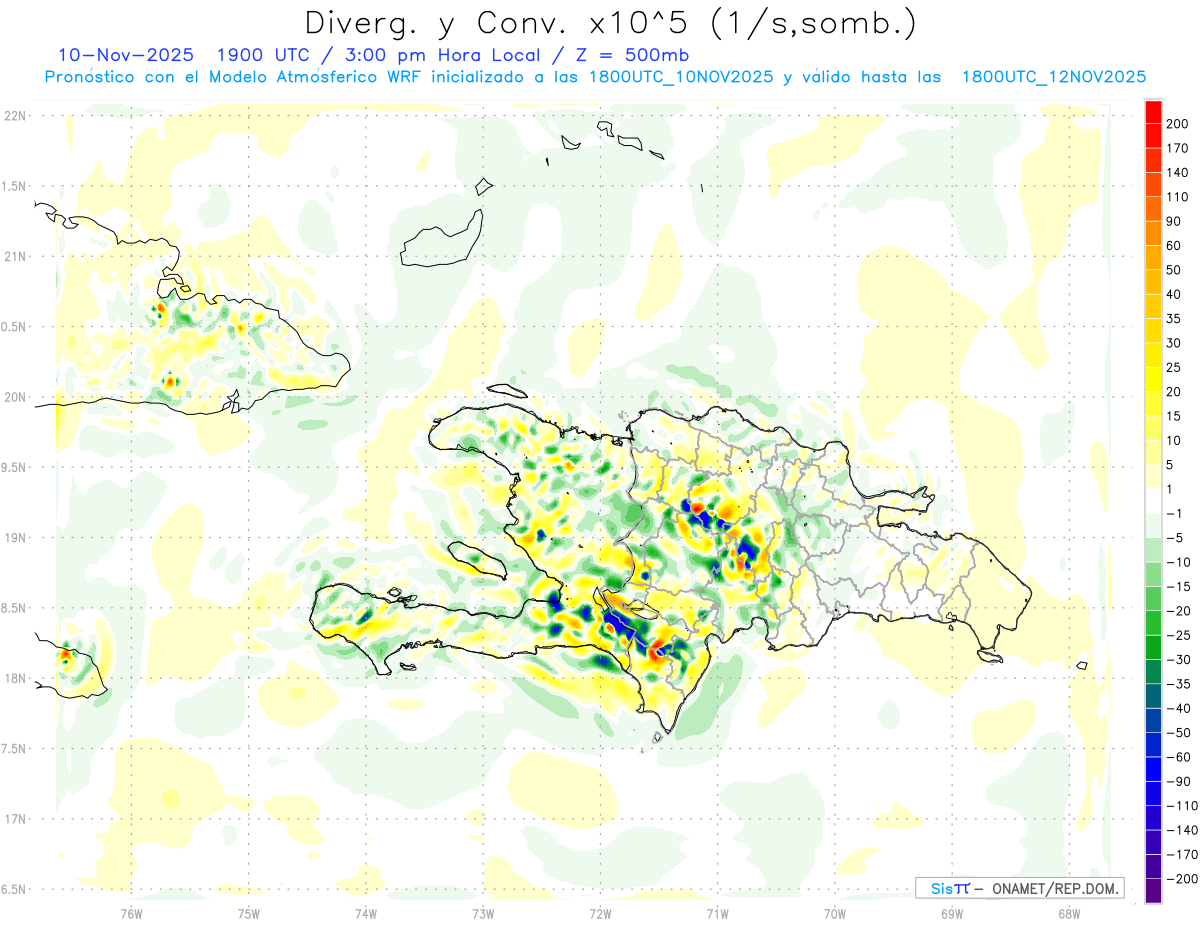Click the longitude label "73W"

tap(483, 913)
